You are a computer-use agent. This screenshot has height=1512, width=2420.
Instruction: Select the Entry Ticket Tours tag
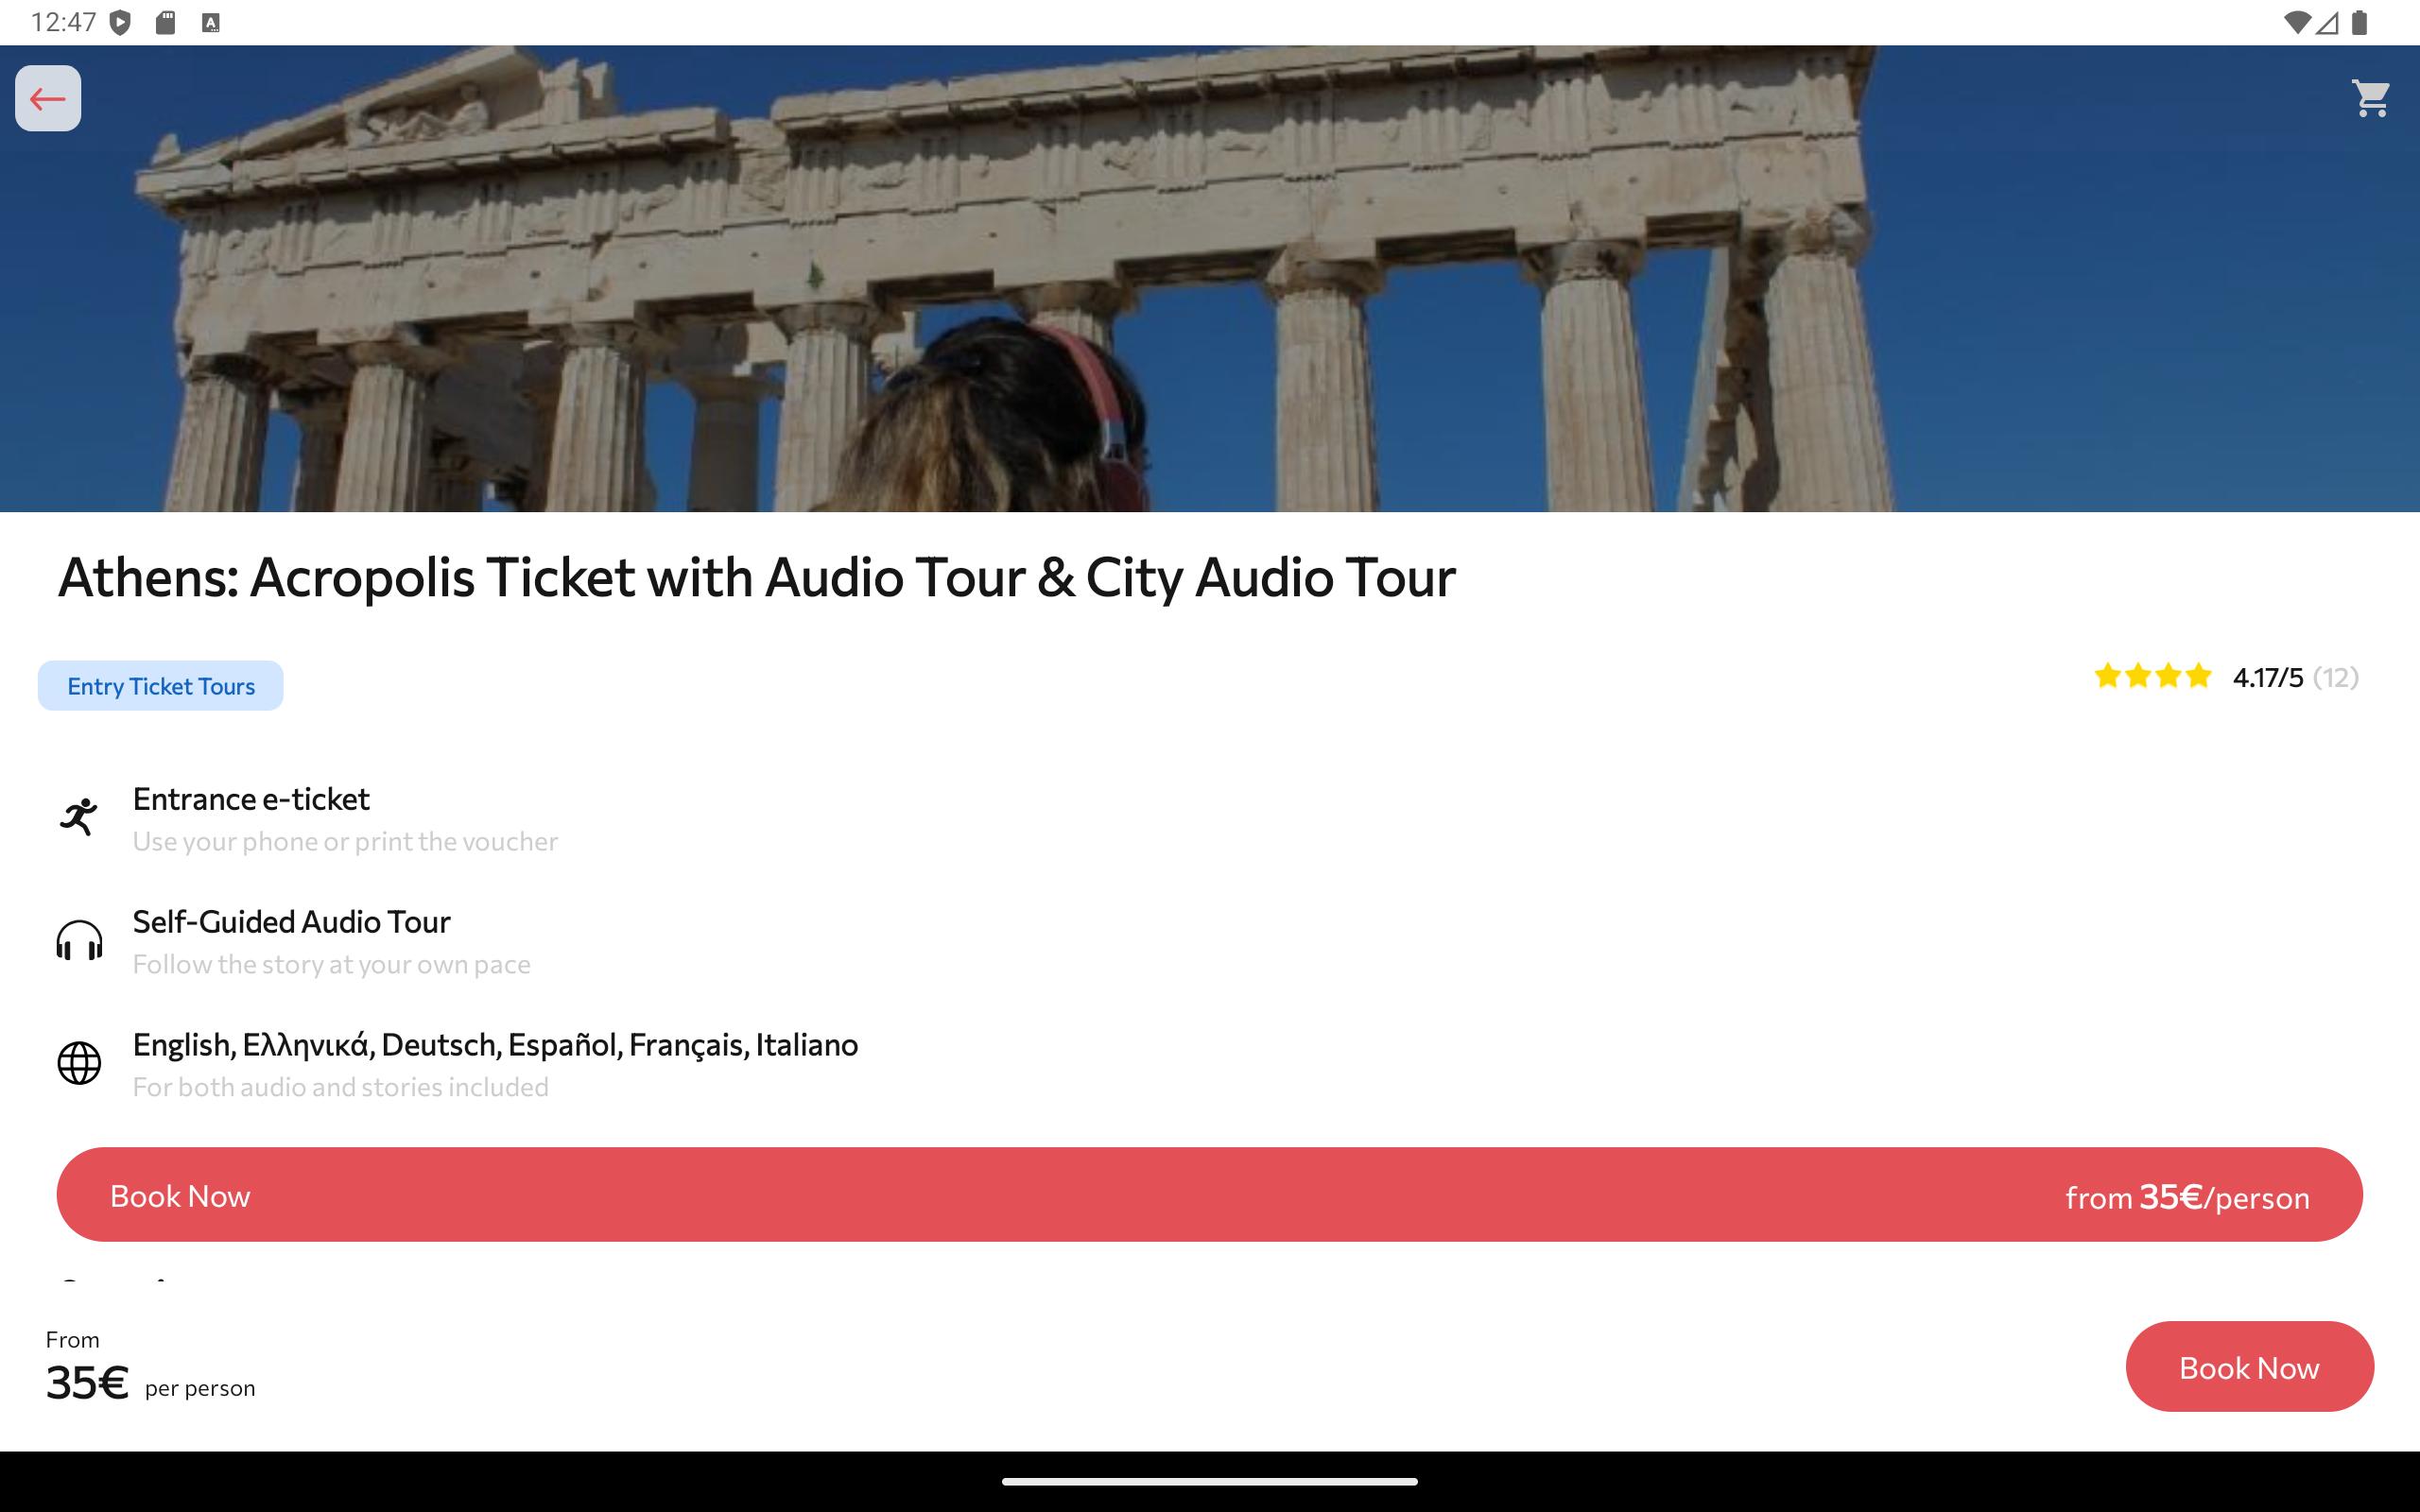point(161,686)
